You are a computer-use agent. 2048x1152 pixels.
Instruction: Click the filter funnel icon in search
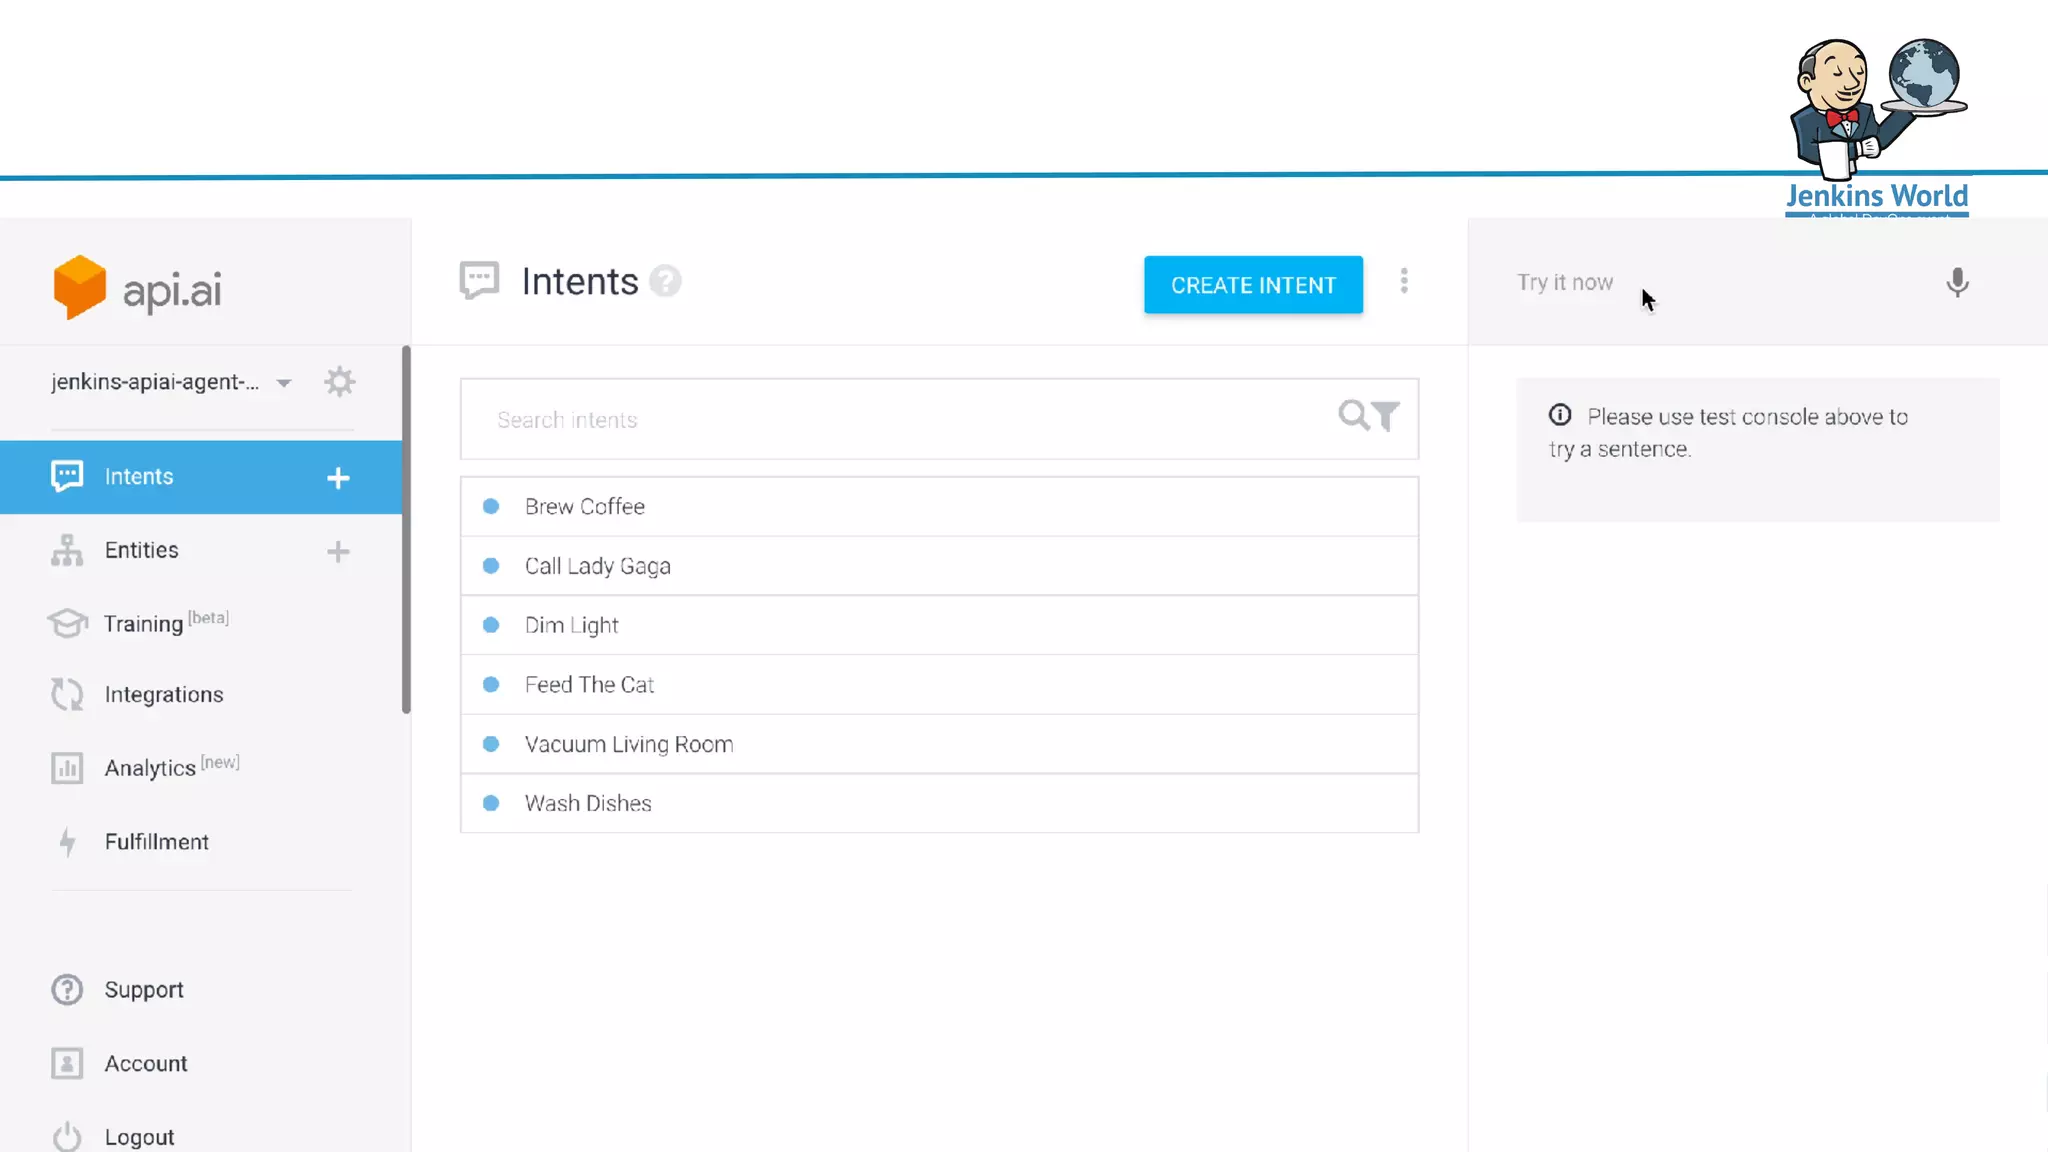tap(1386, 416)
